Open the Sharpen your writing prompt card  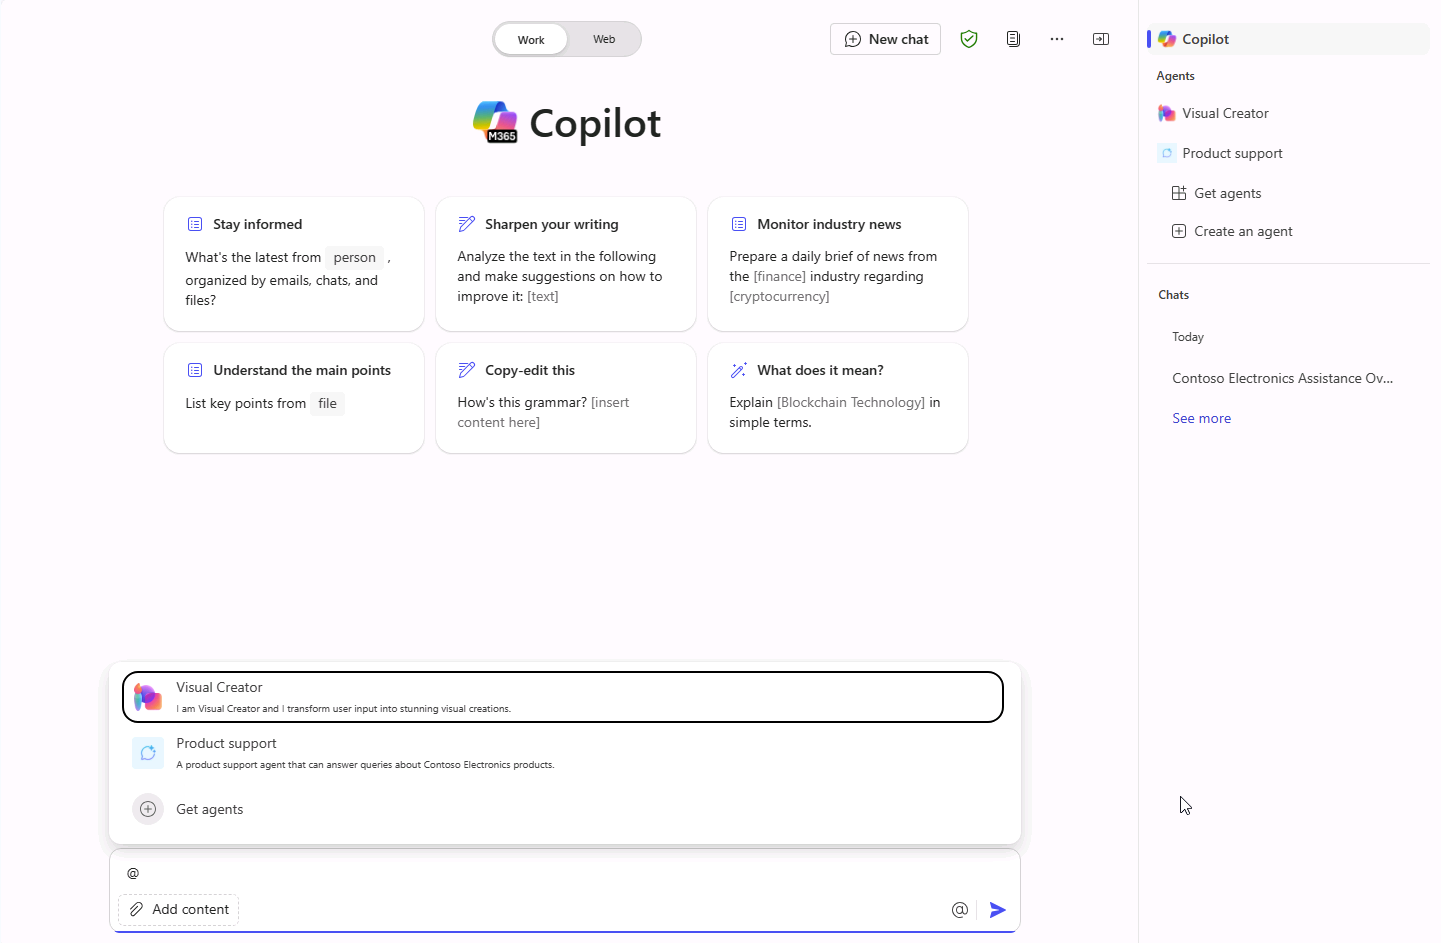click(566, 264)
